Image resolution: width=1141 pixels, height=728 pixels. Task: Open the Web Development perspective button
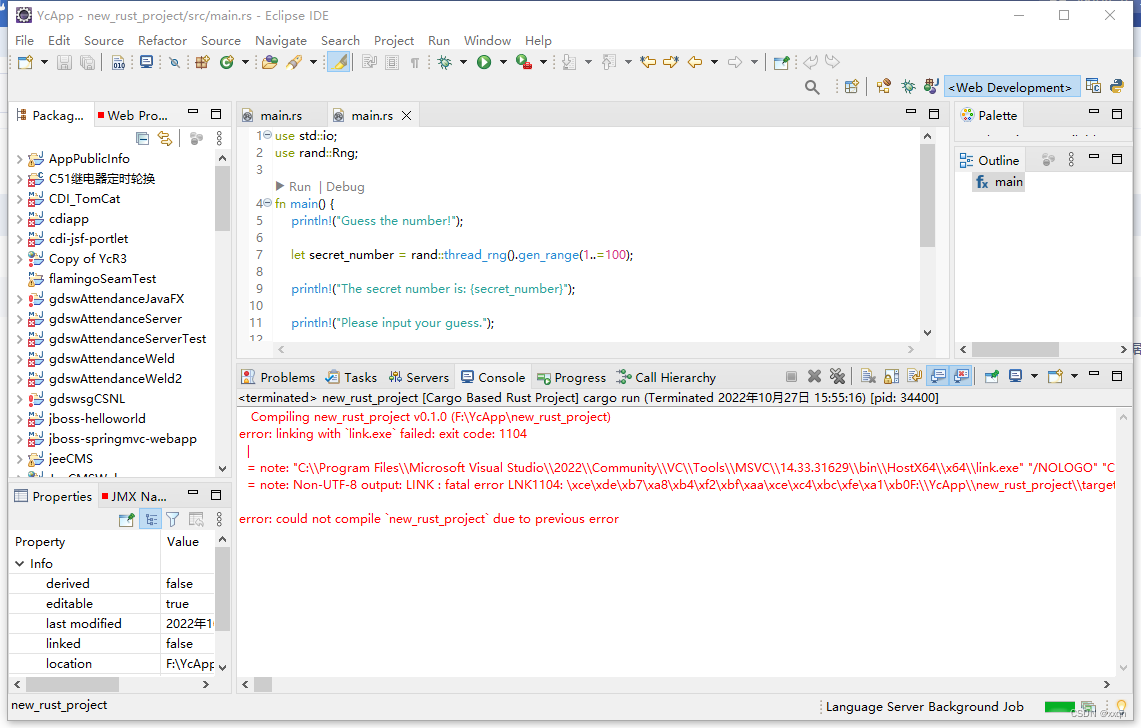point(1011,87)
